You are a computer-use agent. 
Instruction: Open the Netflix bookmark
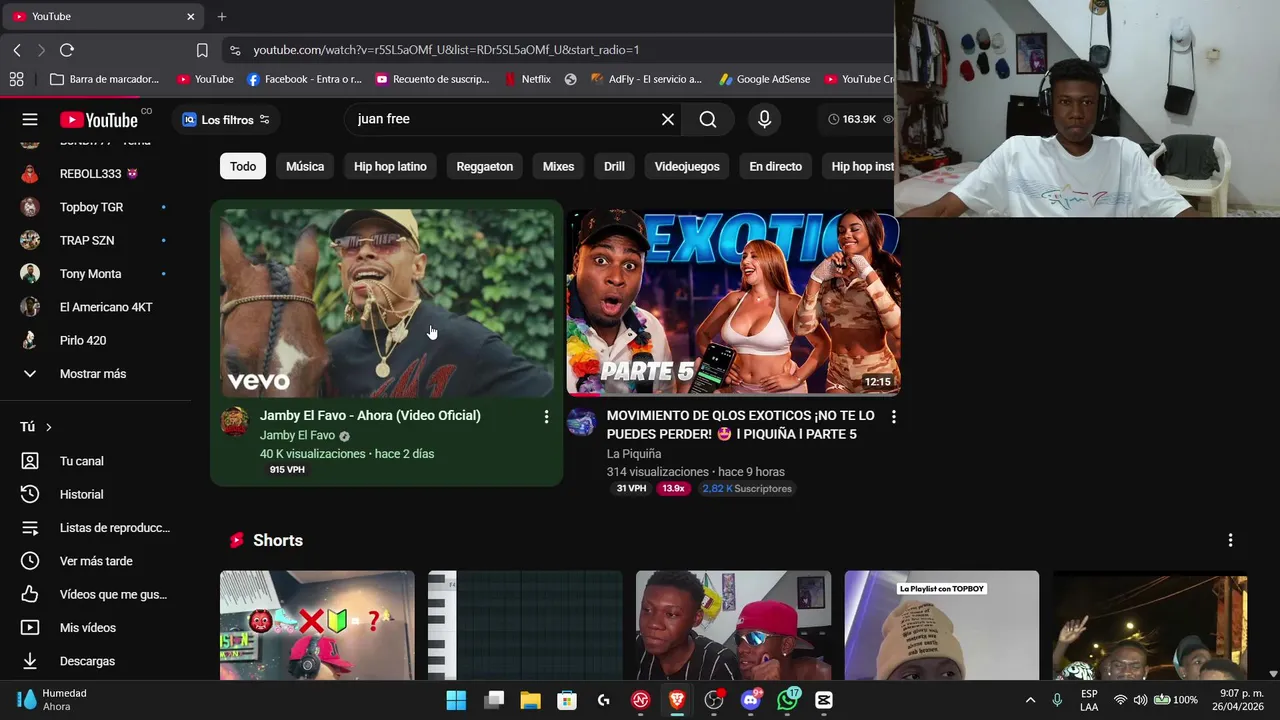point(527,79)
